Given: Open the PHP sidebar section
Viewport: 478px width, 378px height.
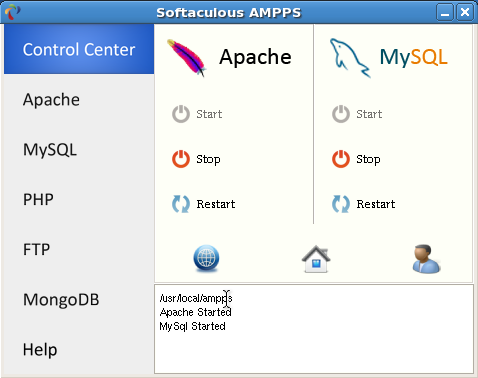Looking at the screenshot, I should pos(79,199).
